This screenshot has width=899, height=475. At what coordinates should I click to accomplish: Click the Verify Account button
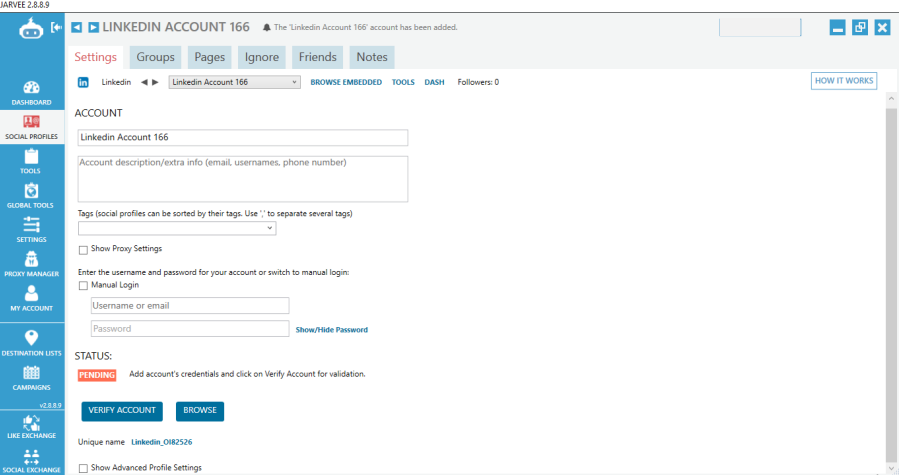(x=122, y=411)
